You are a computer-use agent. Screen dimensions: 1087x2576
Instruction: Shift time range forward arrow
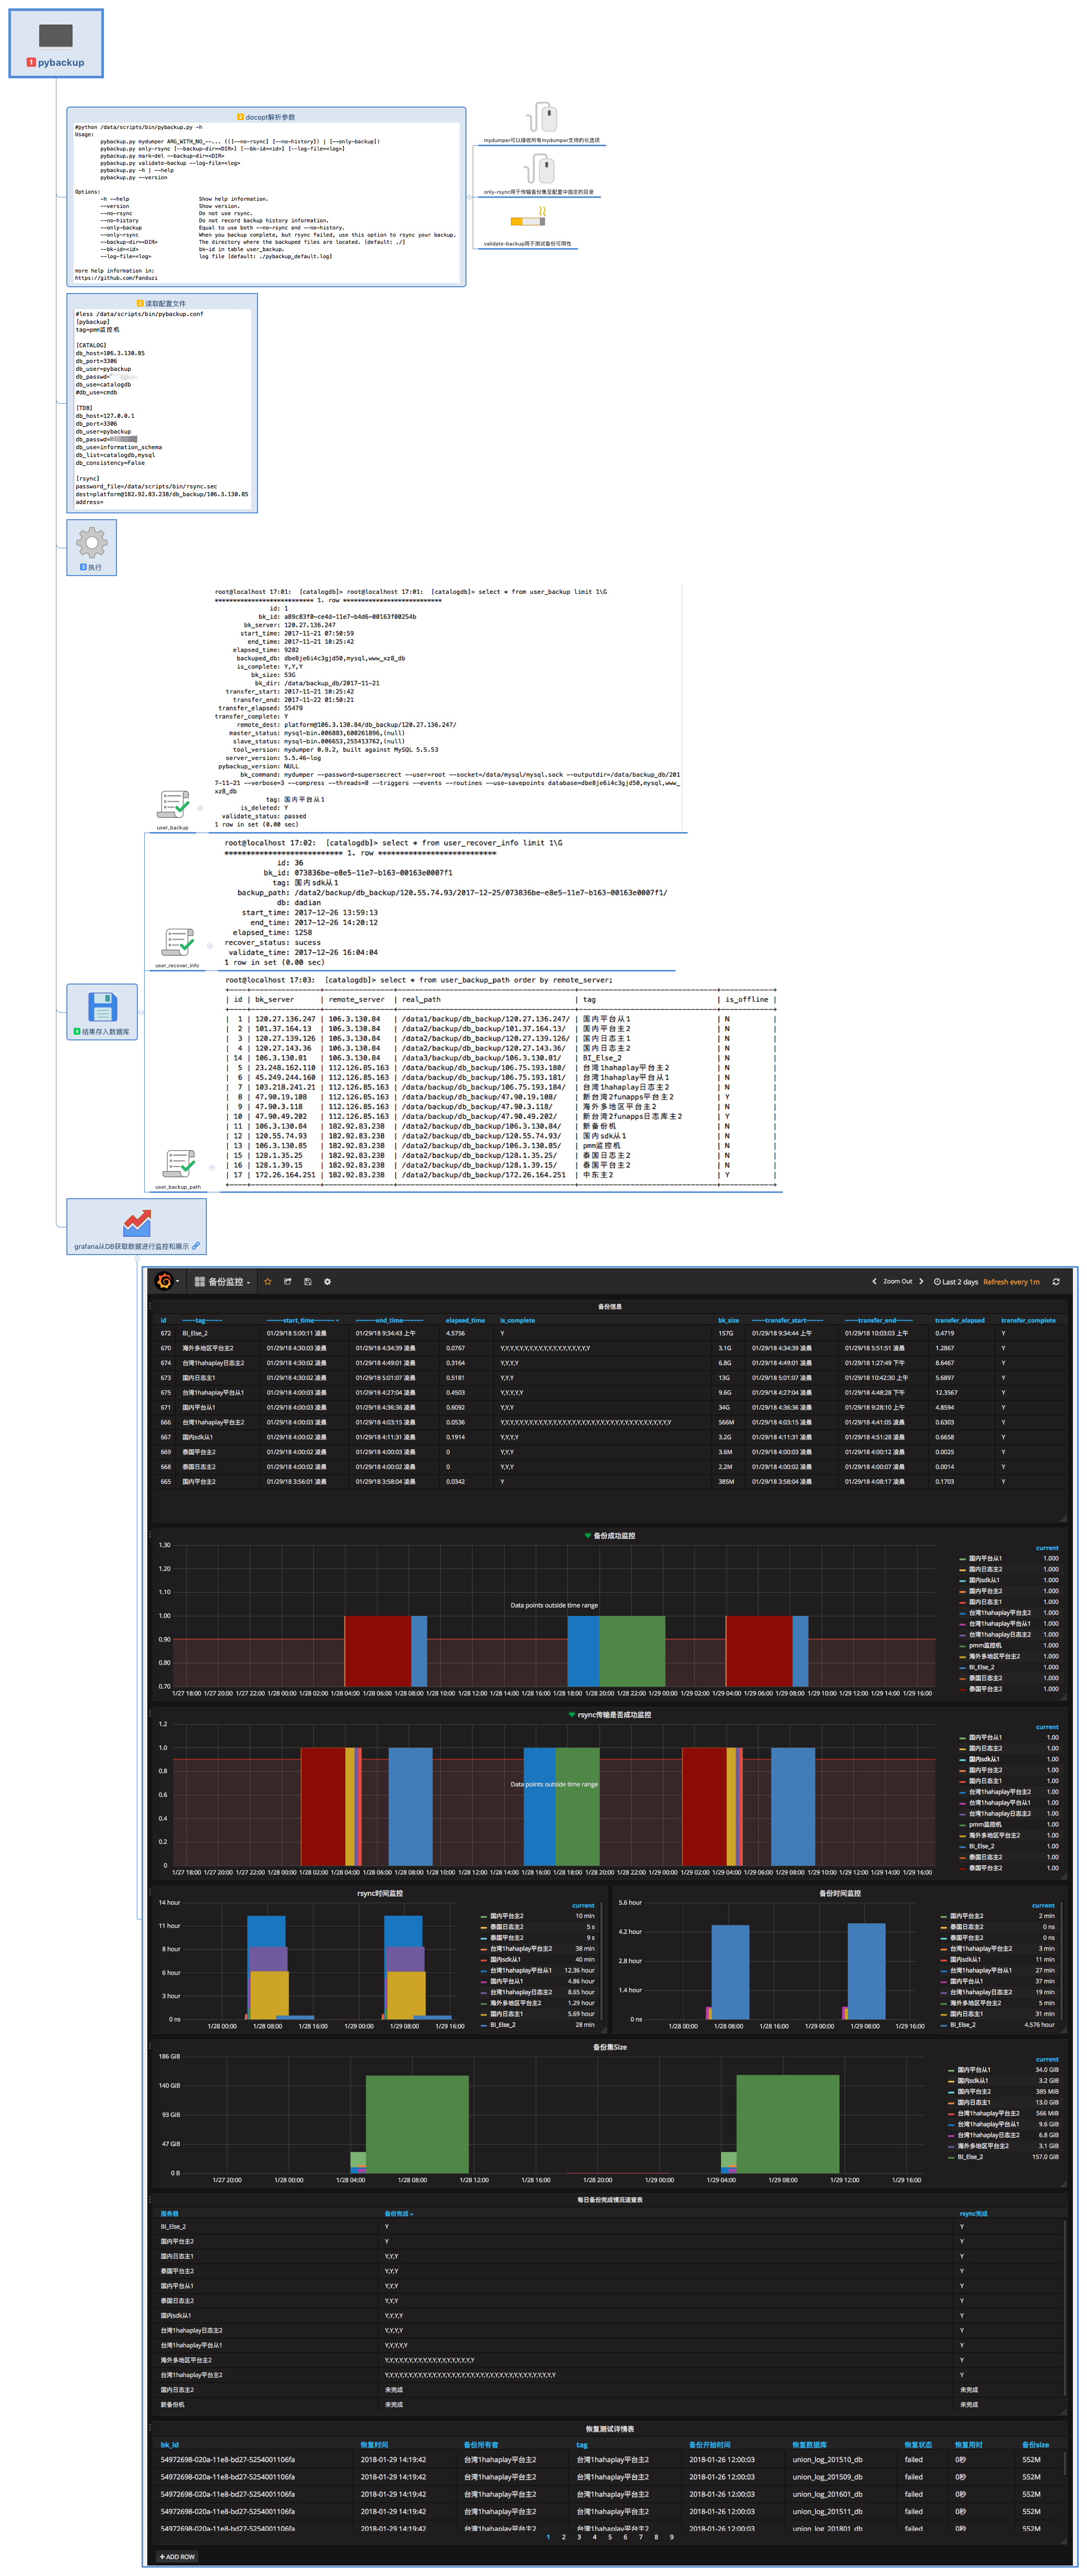coord(921,1281)
